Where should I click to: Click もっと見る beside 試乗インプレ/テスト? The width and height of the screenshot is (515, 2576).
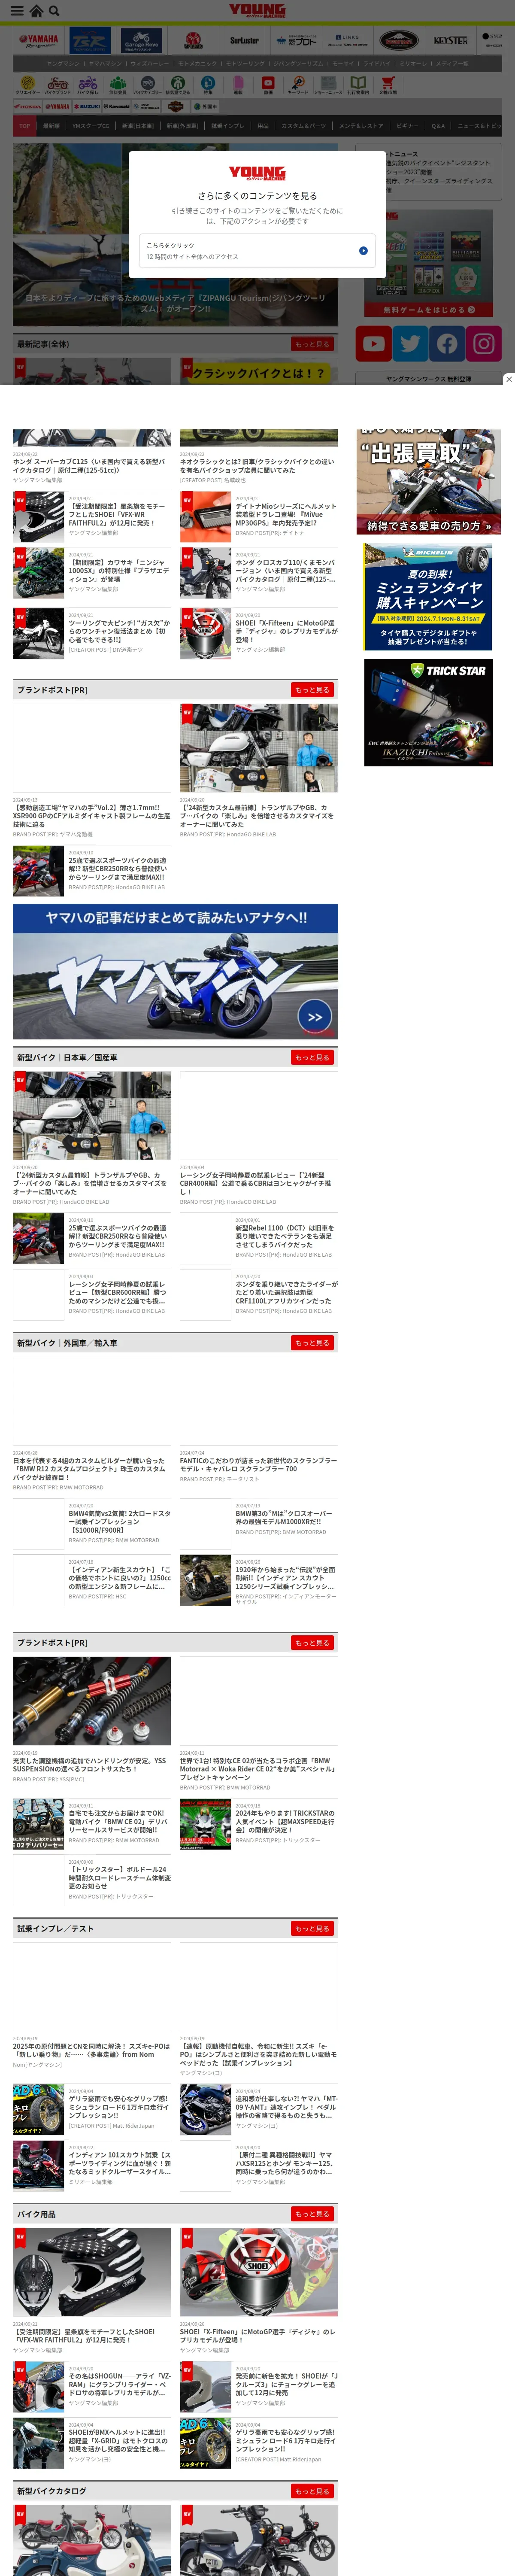click(312, 1928)
